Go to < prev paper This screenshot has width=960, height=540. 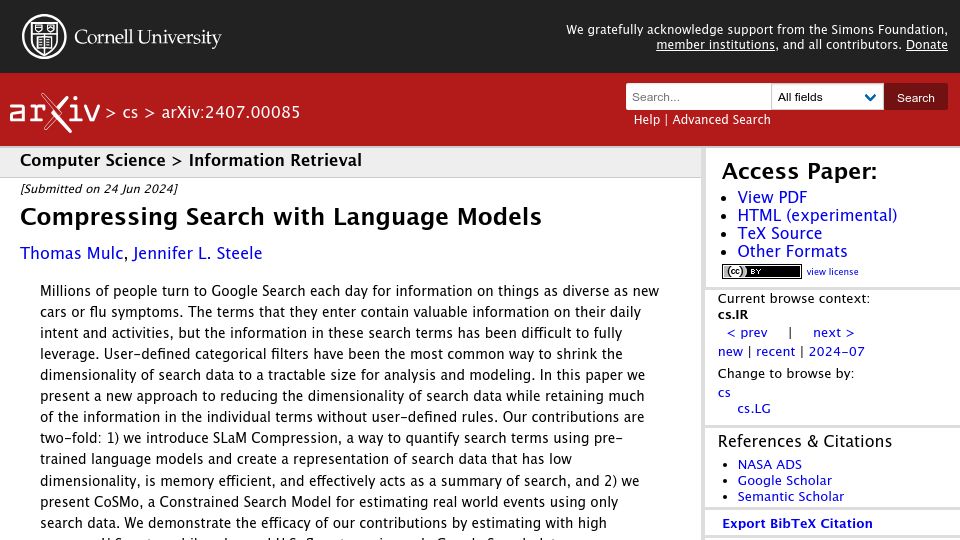[x=746, y=332]
